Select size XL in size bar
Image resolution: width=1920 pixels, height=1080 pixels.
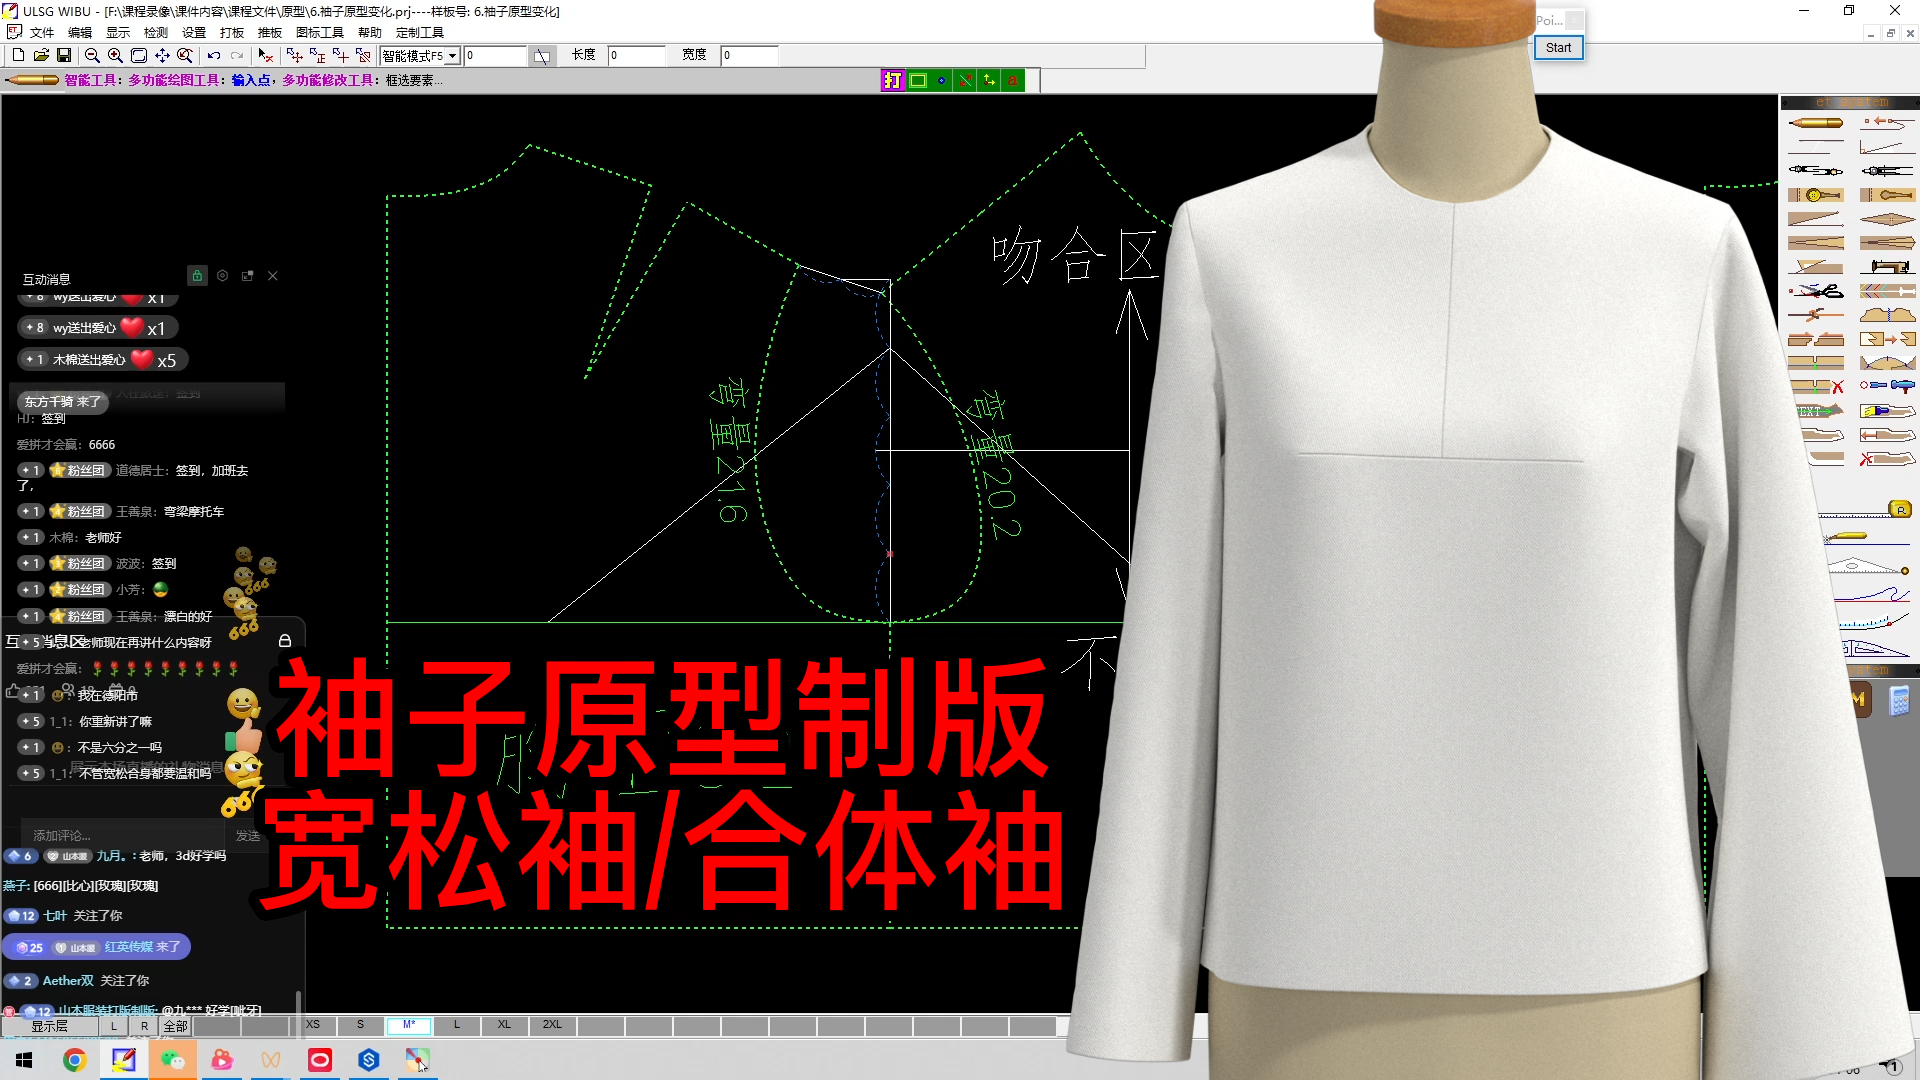505,1025
